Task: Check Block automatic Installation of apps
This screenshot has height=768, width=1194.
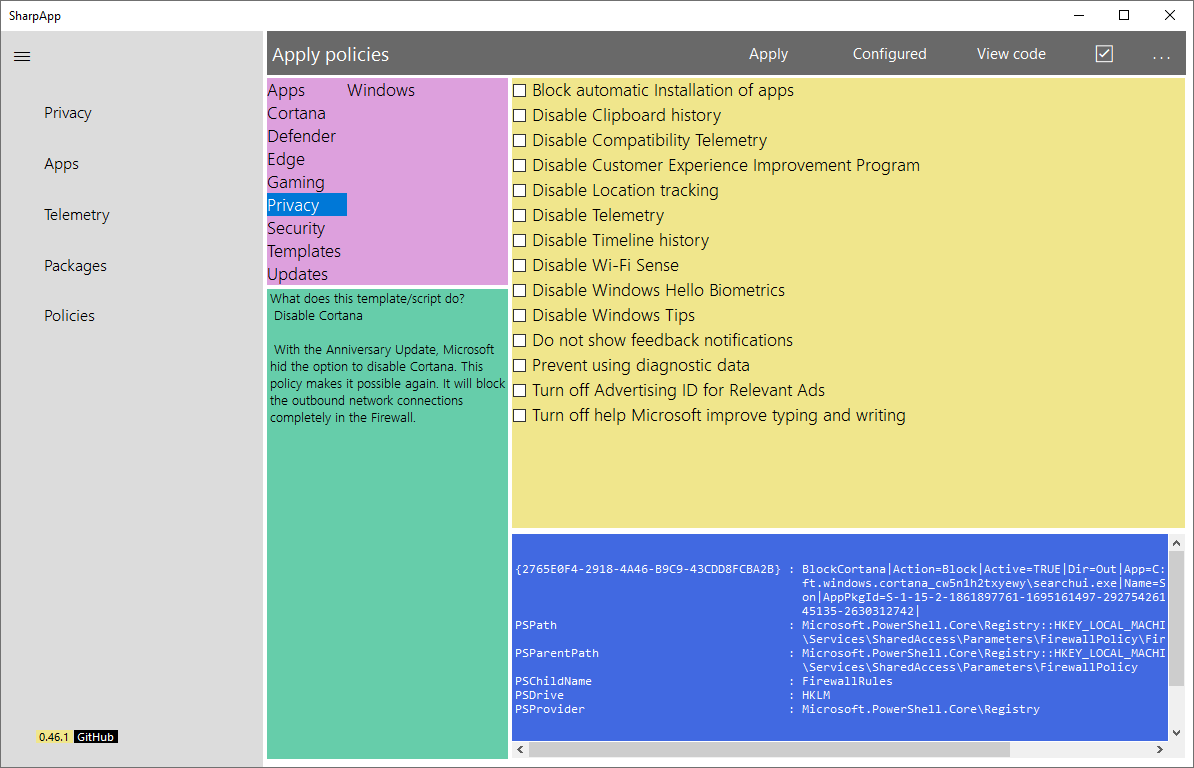Action: click(519, 91)
